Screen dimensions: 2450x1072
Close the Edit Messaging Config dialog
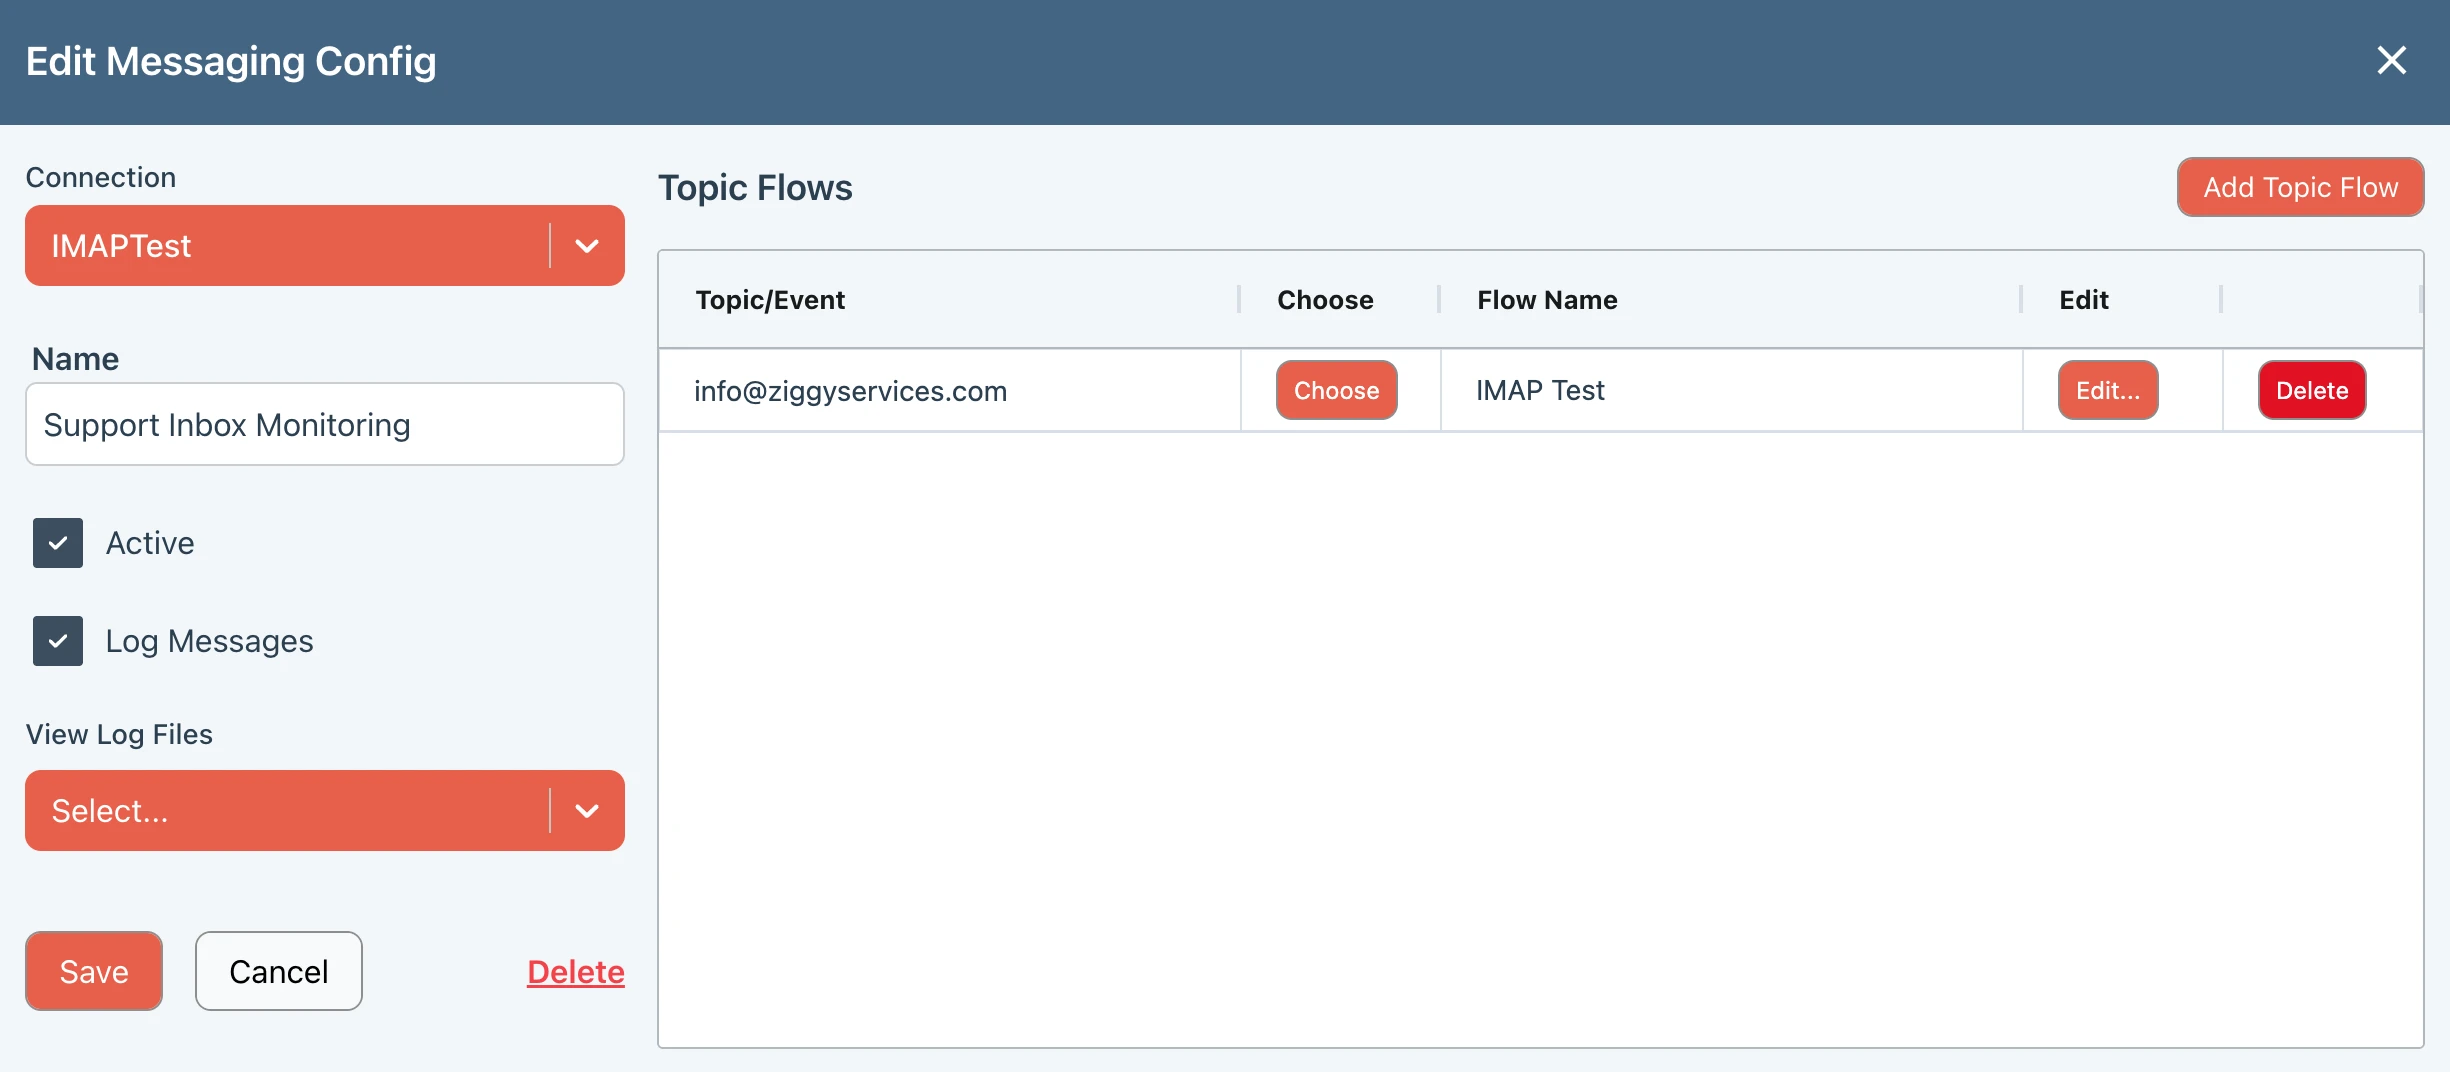pyautogui.click(x=2391, y=61)
